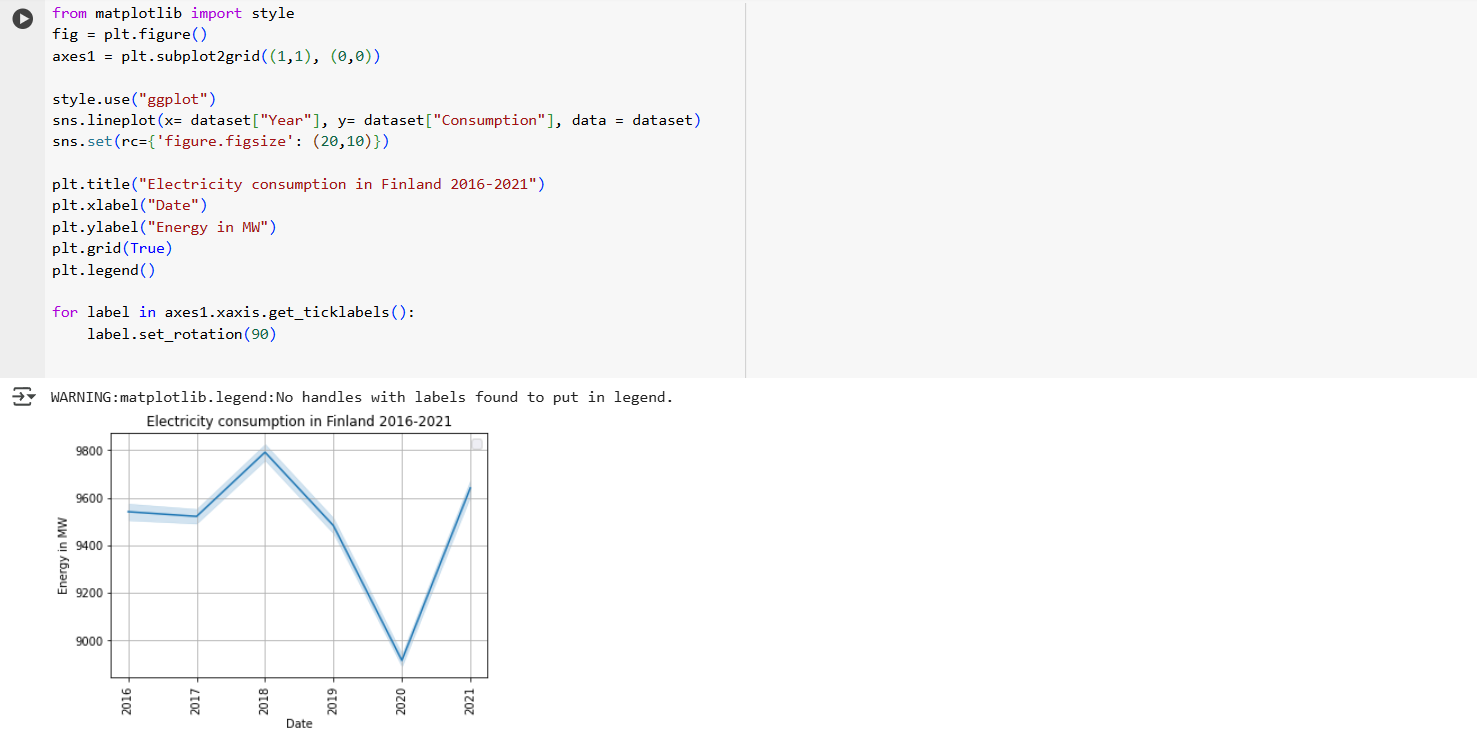Screen dimensions: 1477x745
Task: Place cursor on the sns.lineplot line
Action: click(376, 120)
